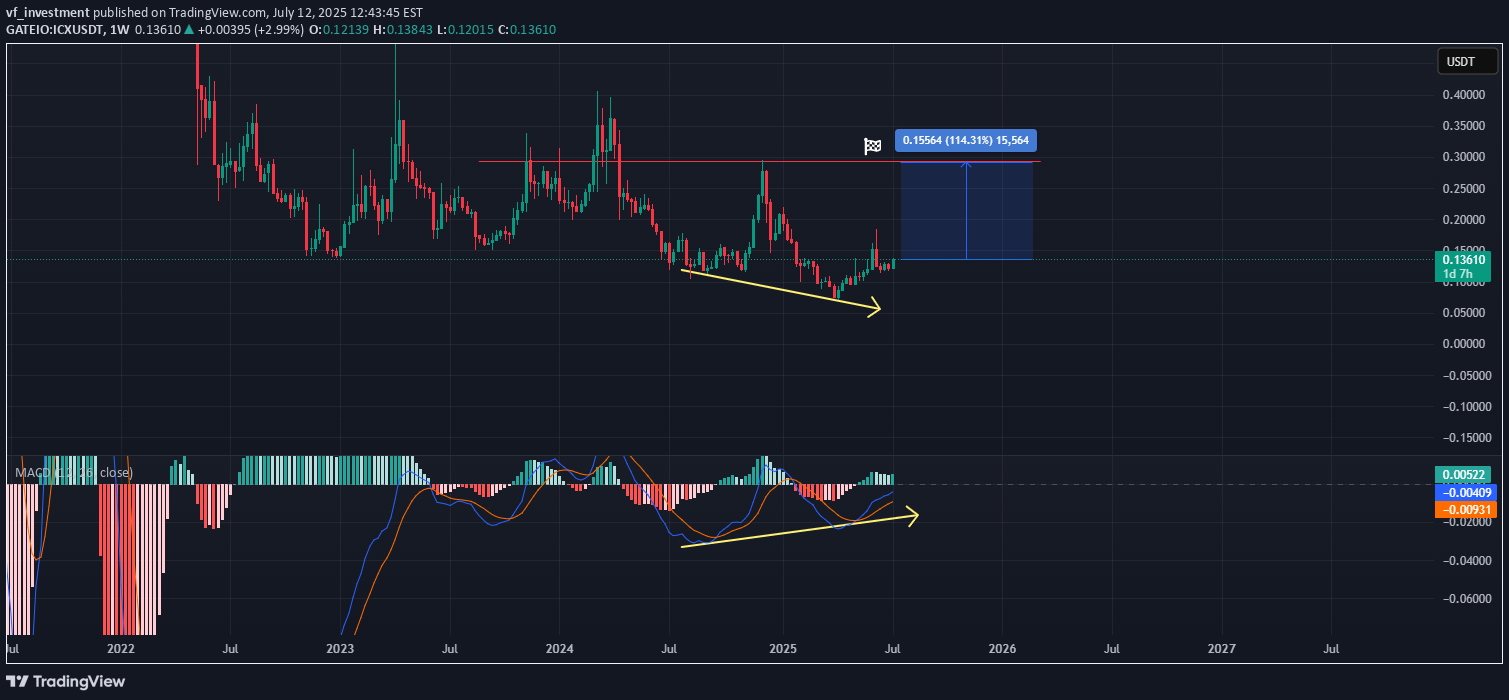Image resolution: width=1509 pixels, height=700 pixels.
Task: Click the green MACD histogram value 0.00522
Action: pyautogui.click(x=1465, y=475)
